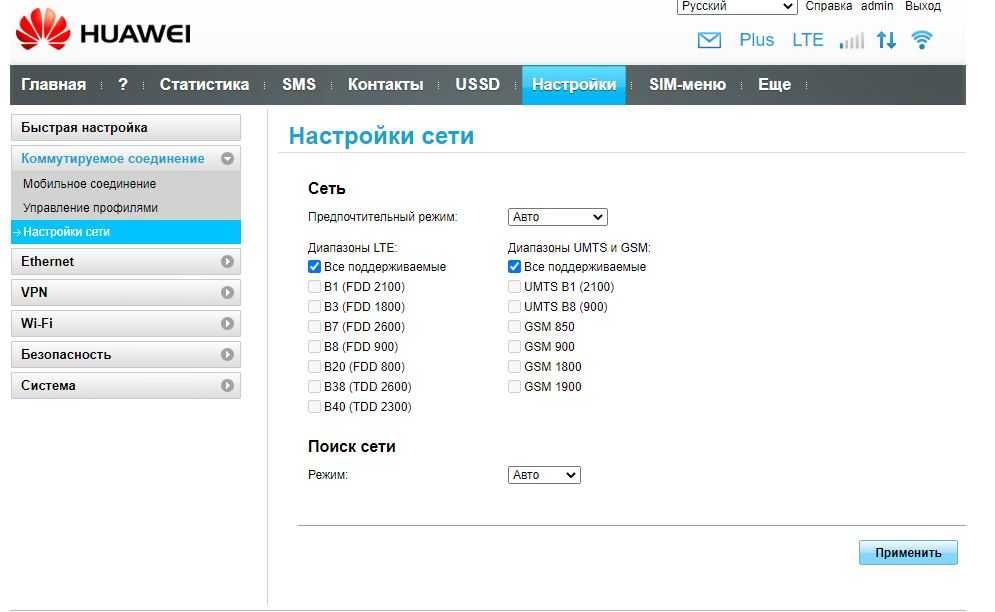Click the Ethernet sidebar label
995x612 pixels.
click(47, 262)
